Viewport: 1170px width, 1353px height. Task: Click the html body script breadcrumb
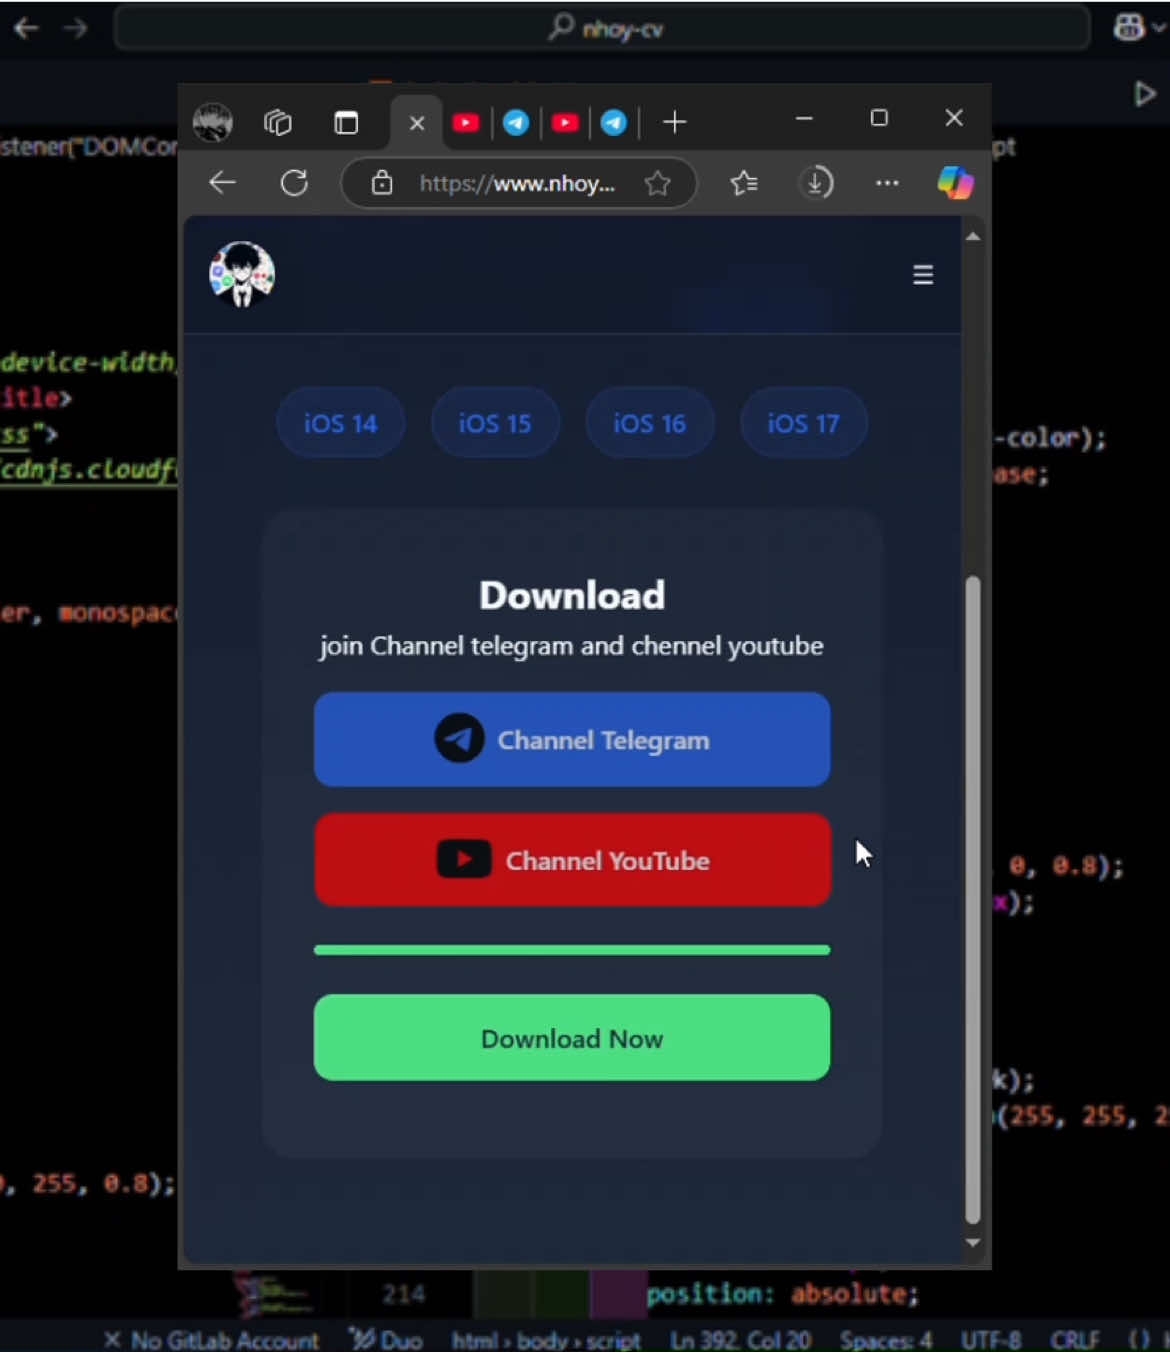tap(546, 1340)
